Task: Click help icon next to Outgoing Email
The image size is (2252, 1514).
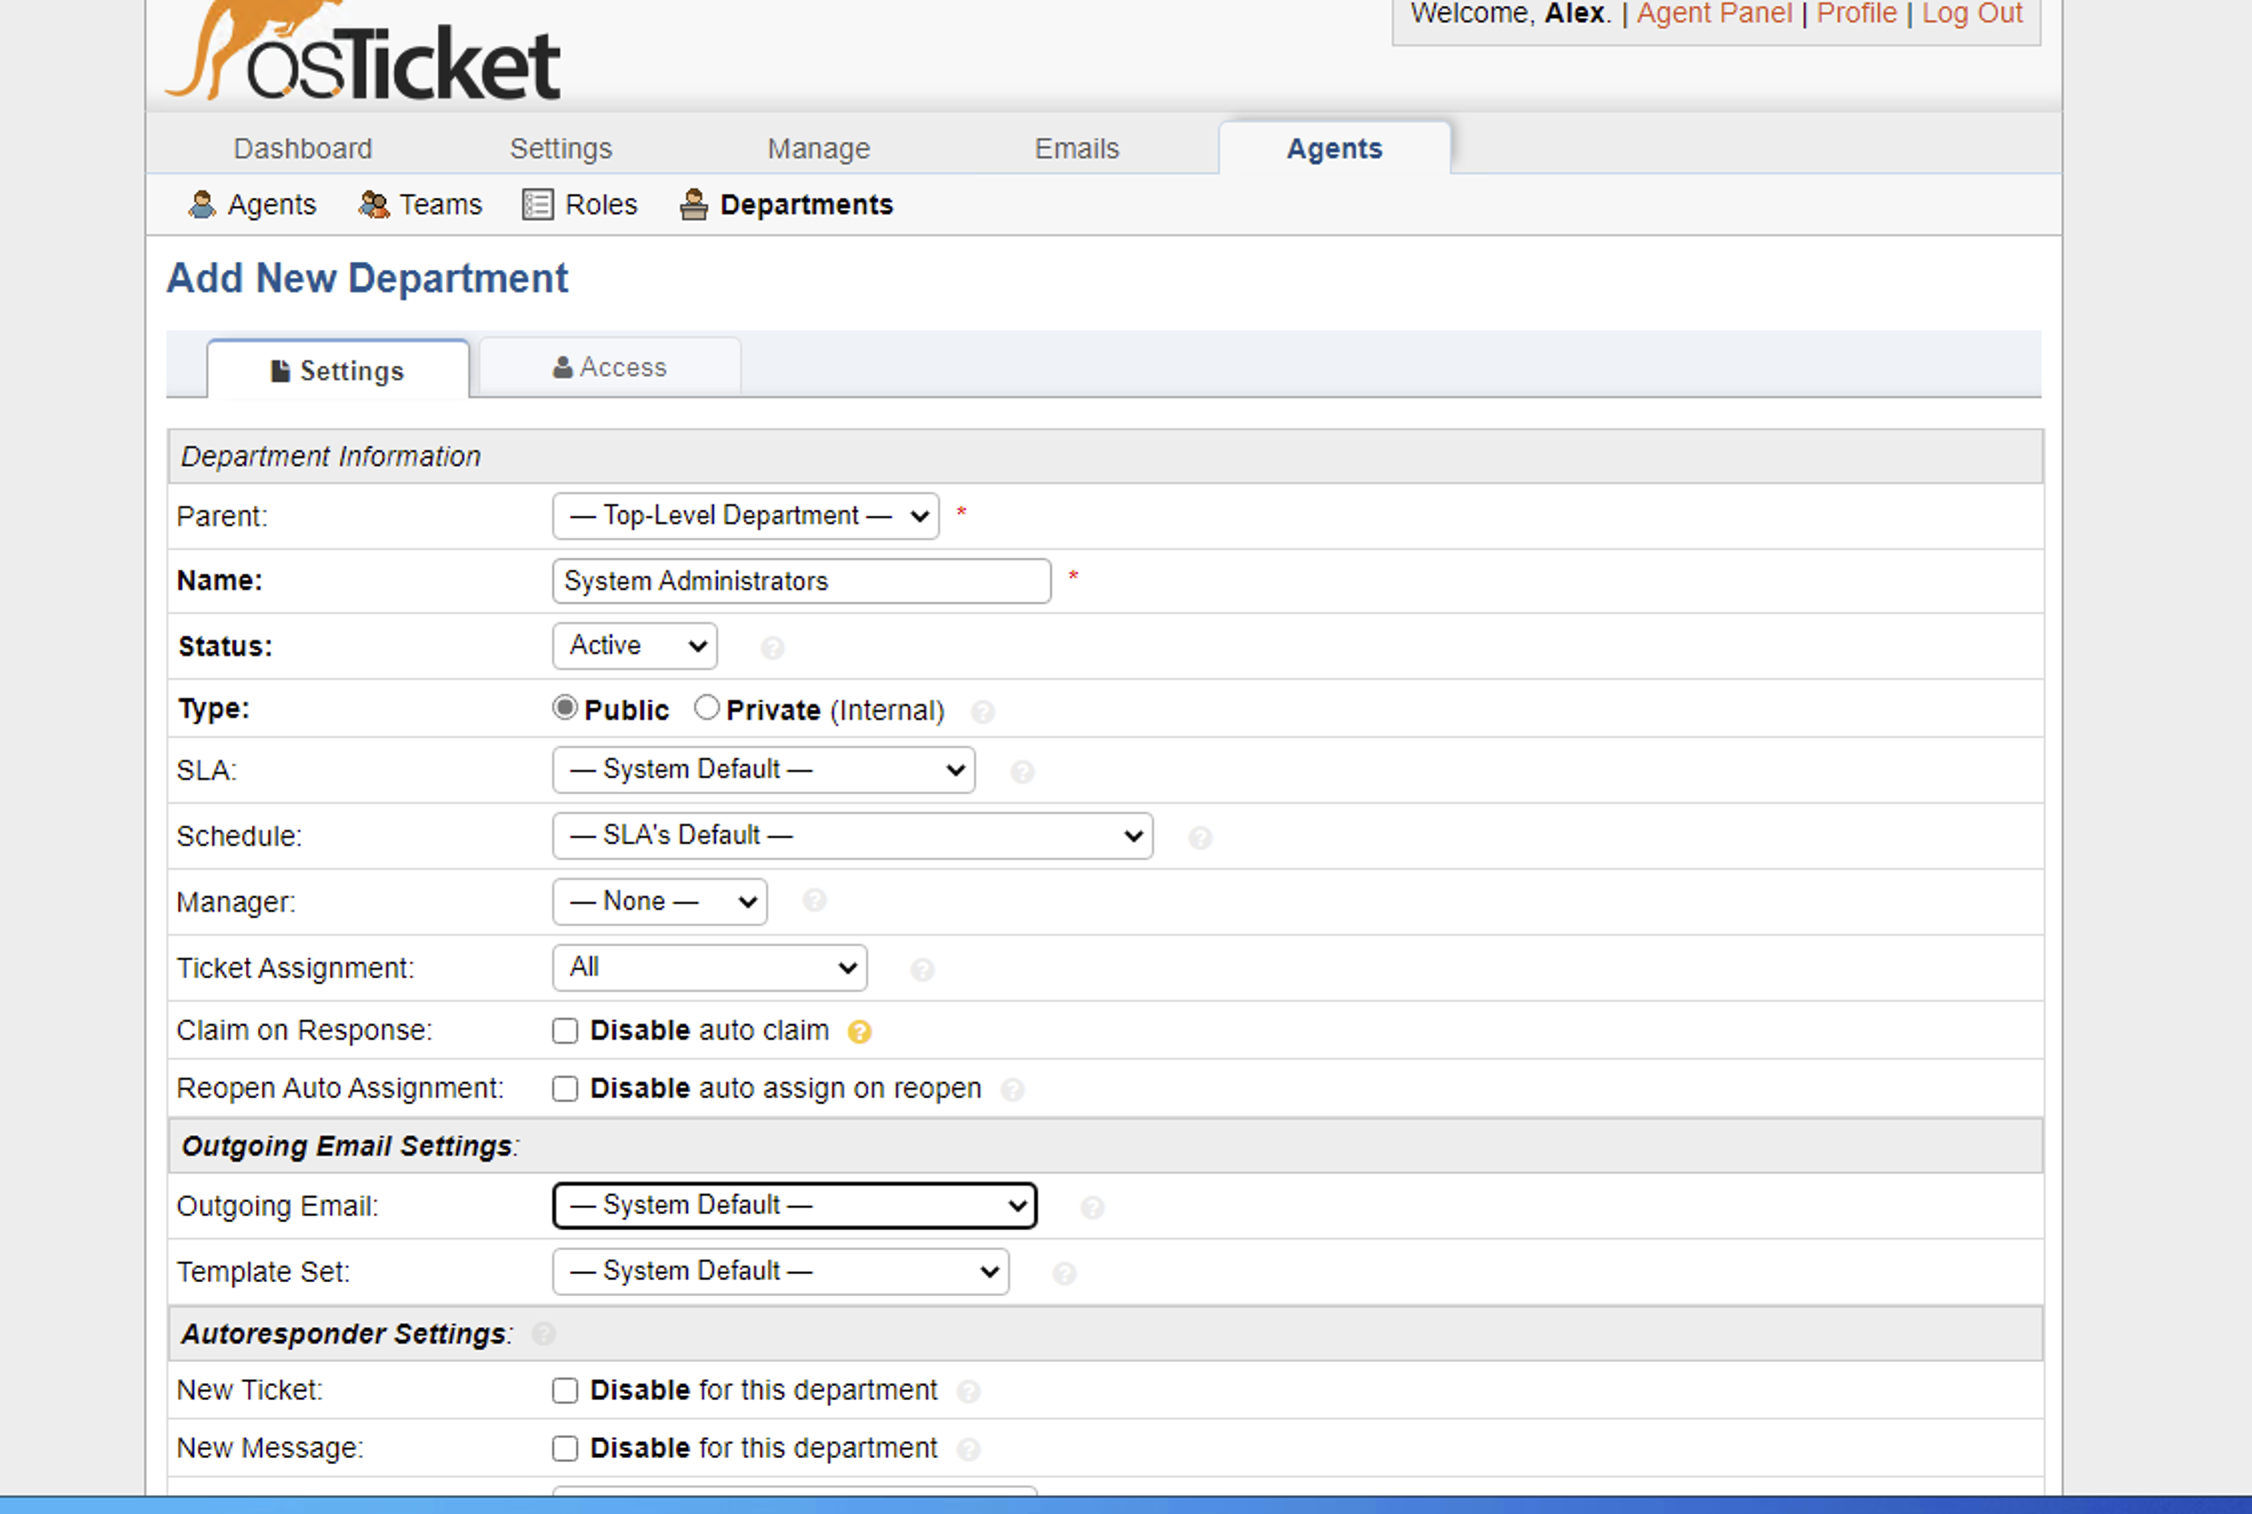Action: 1092,1208
